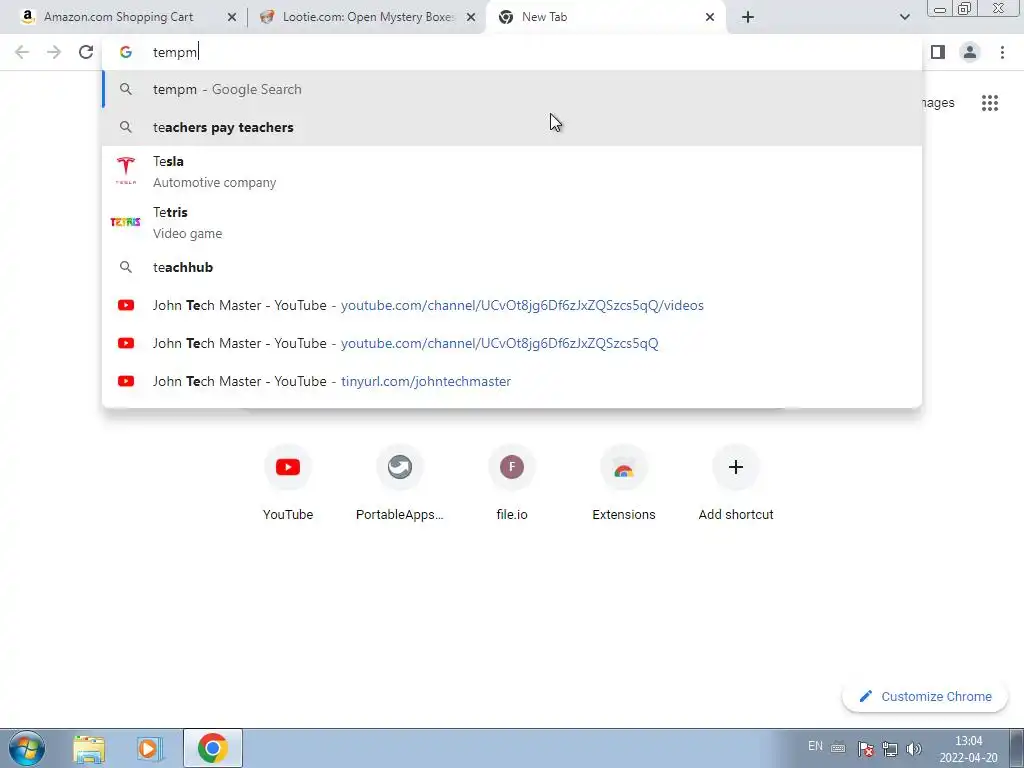Close the New Tab tab

point(710,18)
